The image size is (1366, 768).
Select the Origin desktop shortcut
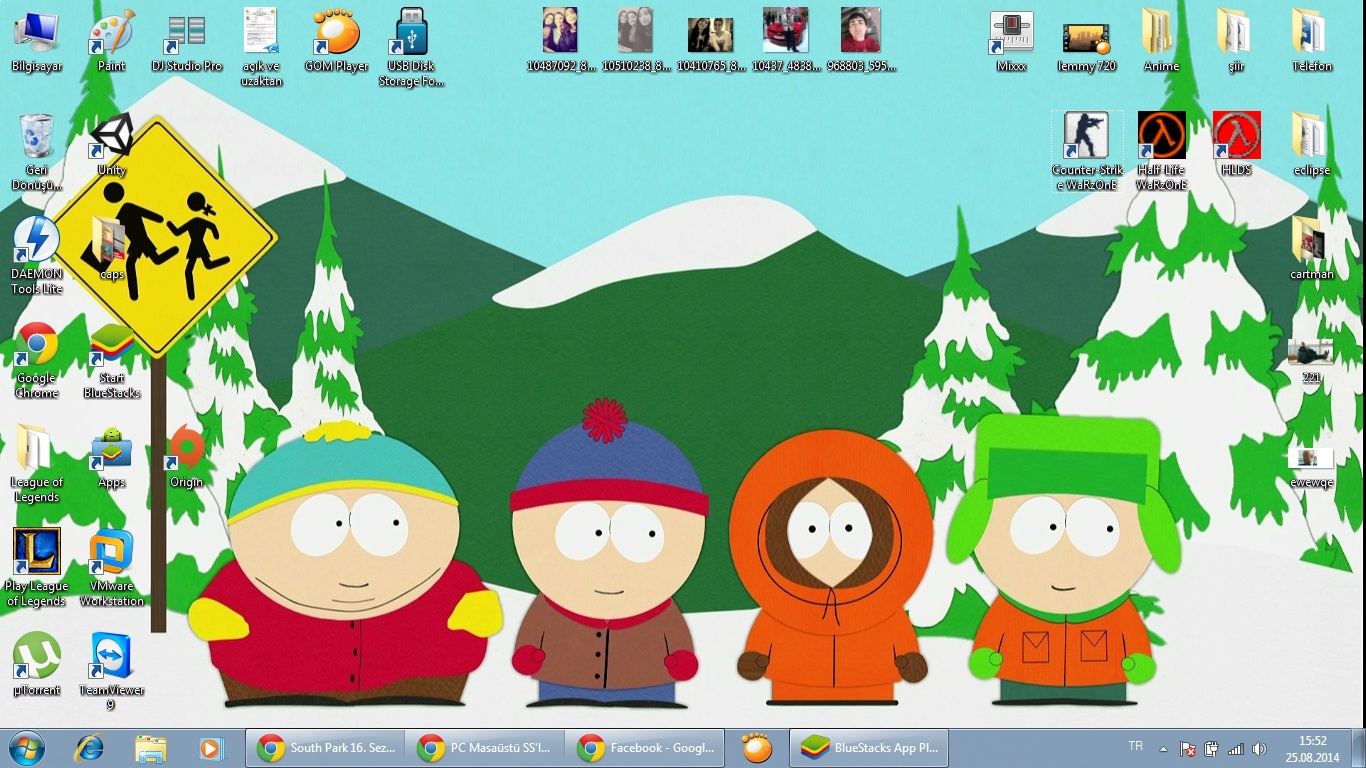(x=187, y=457)
